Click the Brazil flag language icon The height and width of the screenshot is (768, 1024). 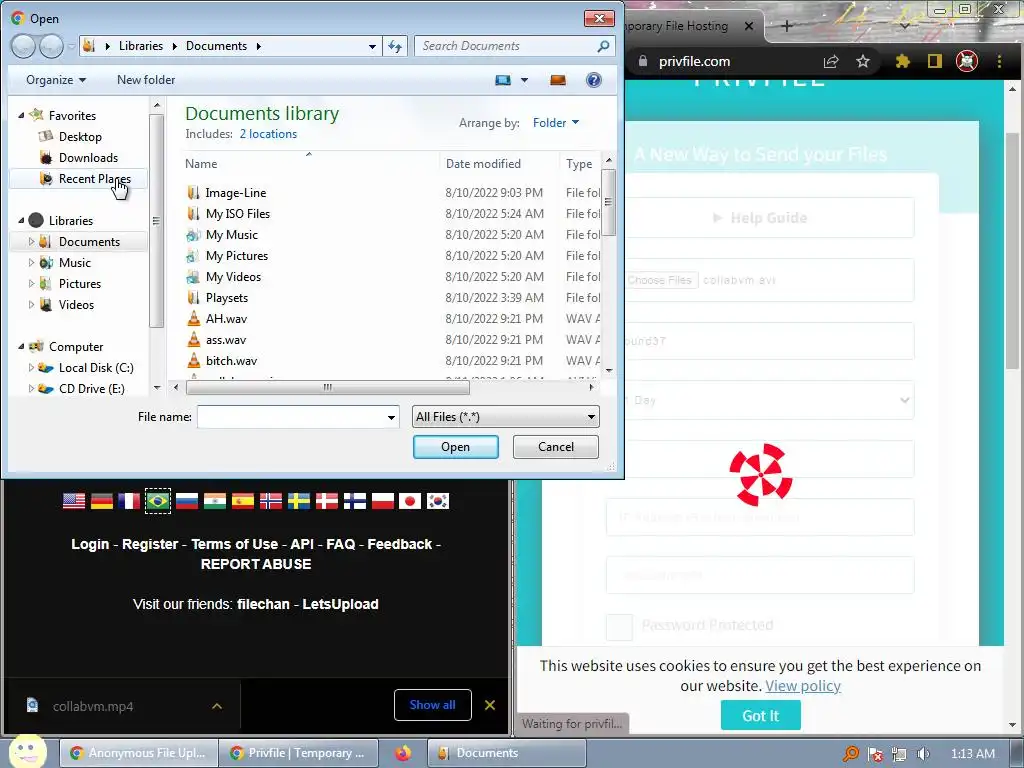158,501
